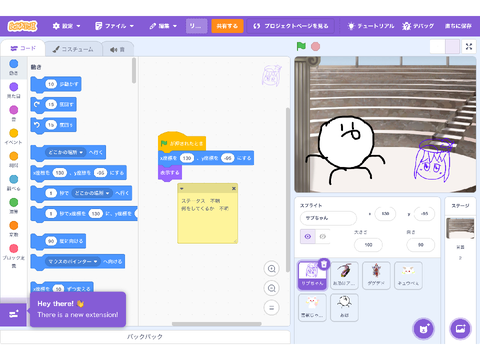Screen dimensions: 480x360
Task: Expand the mouse pointer dropdown in point towards block
Action: pos(95,262)
